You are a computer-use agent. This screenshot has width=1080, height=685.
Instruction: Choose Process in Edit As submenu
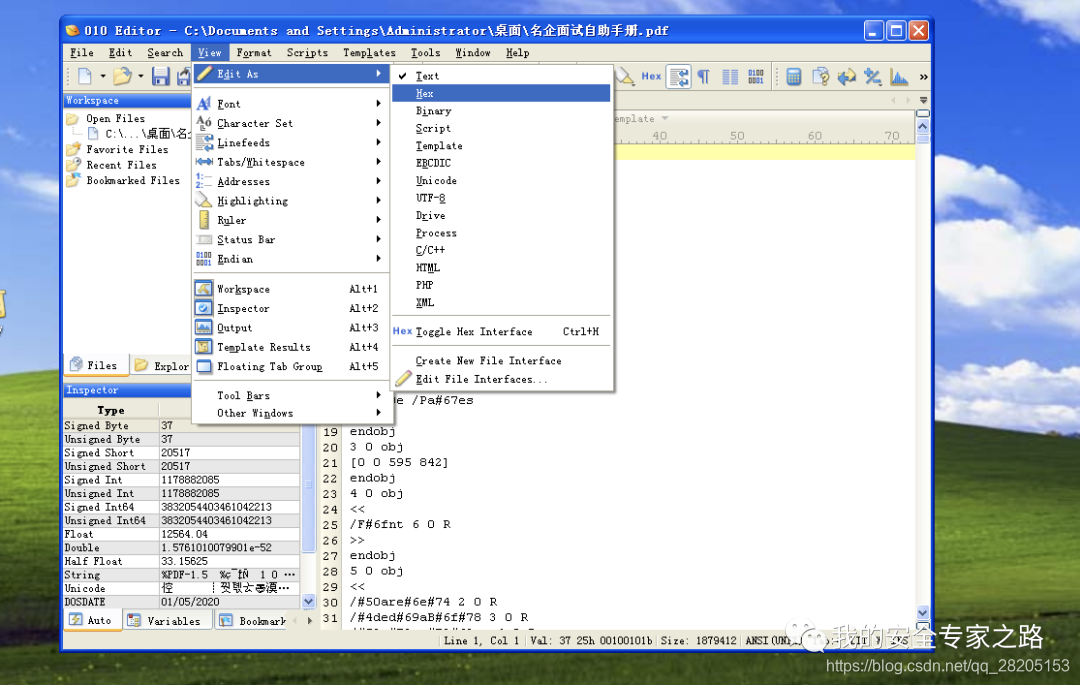click(x=501, y=233)
